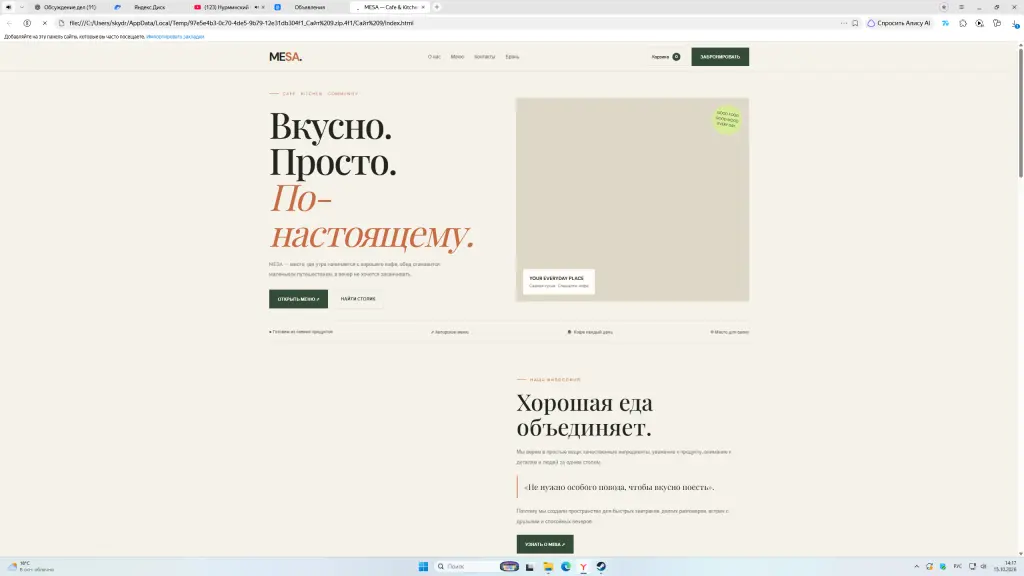The height and width of the screenshot is (576, 1024).
Task: Open the address bar three-dot options
Action: (x=844, y=23)
